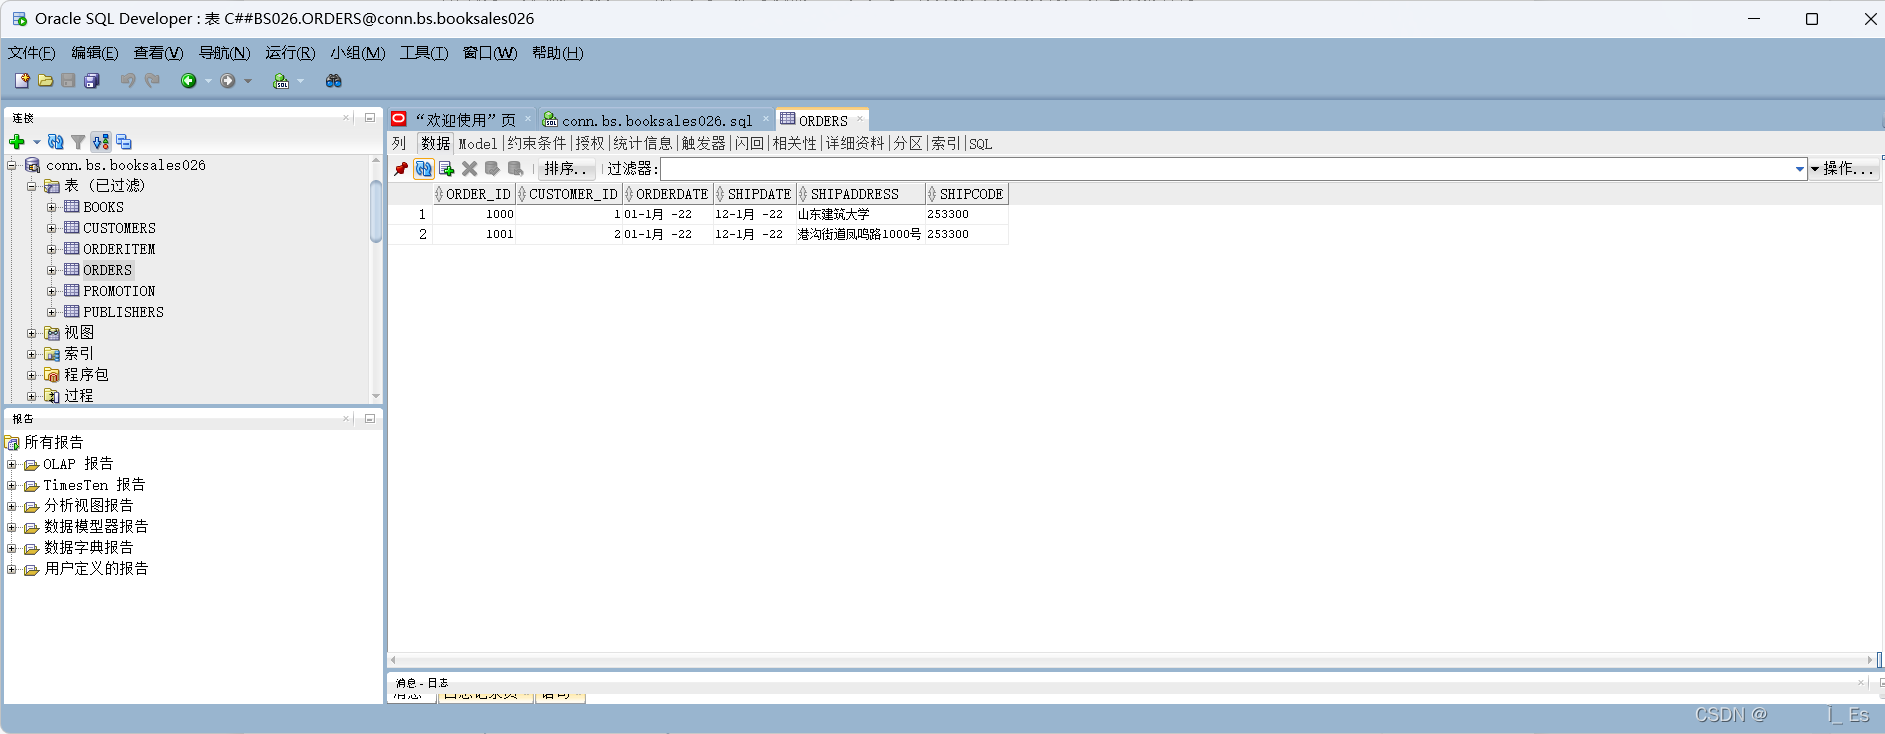
Task: Open the 文件(F) menu
Action: pyautogui.click(x=32, y=53)
